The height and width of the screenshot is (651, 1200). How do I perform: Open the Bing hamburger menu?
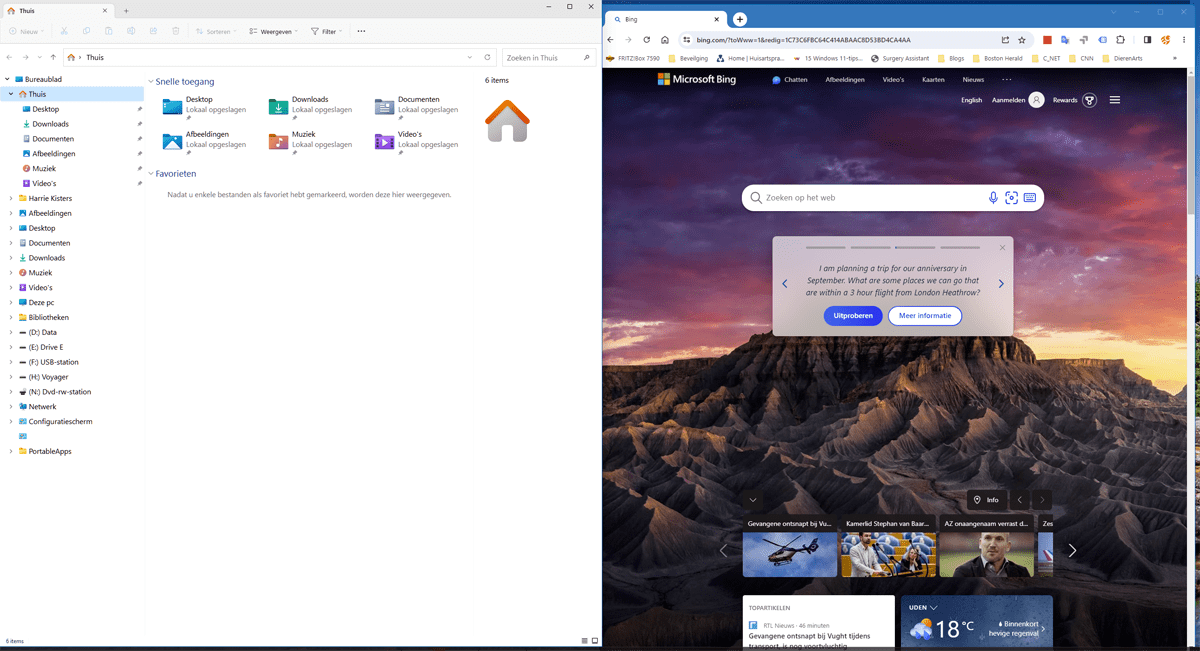tap(1115, 100)
